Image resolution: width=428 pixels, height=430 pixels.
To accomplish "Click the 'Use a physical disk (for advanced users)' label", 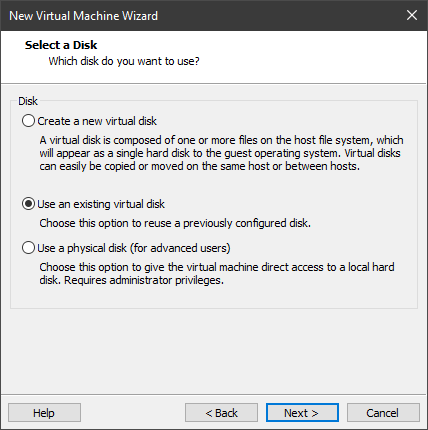I will (134, 248).
